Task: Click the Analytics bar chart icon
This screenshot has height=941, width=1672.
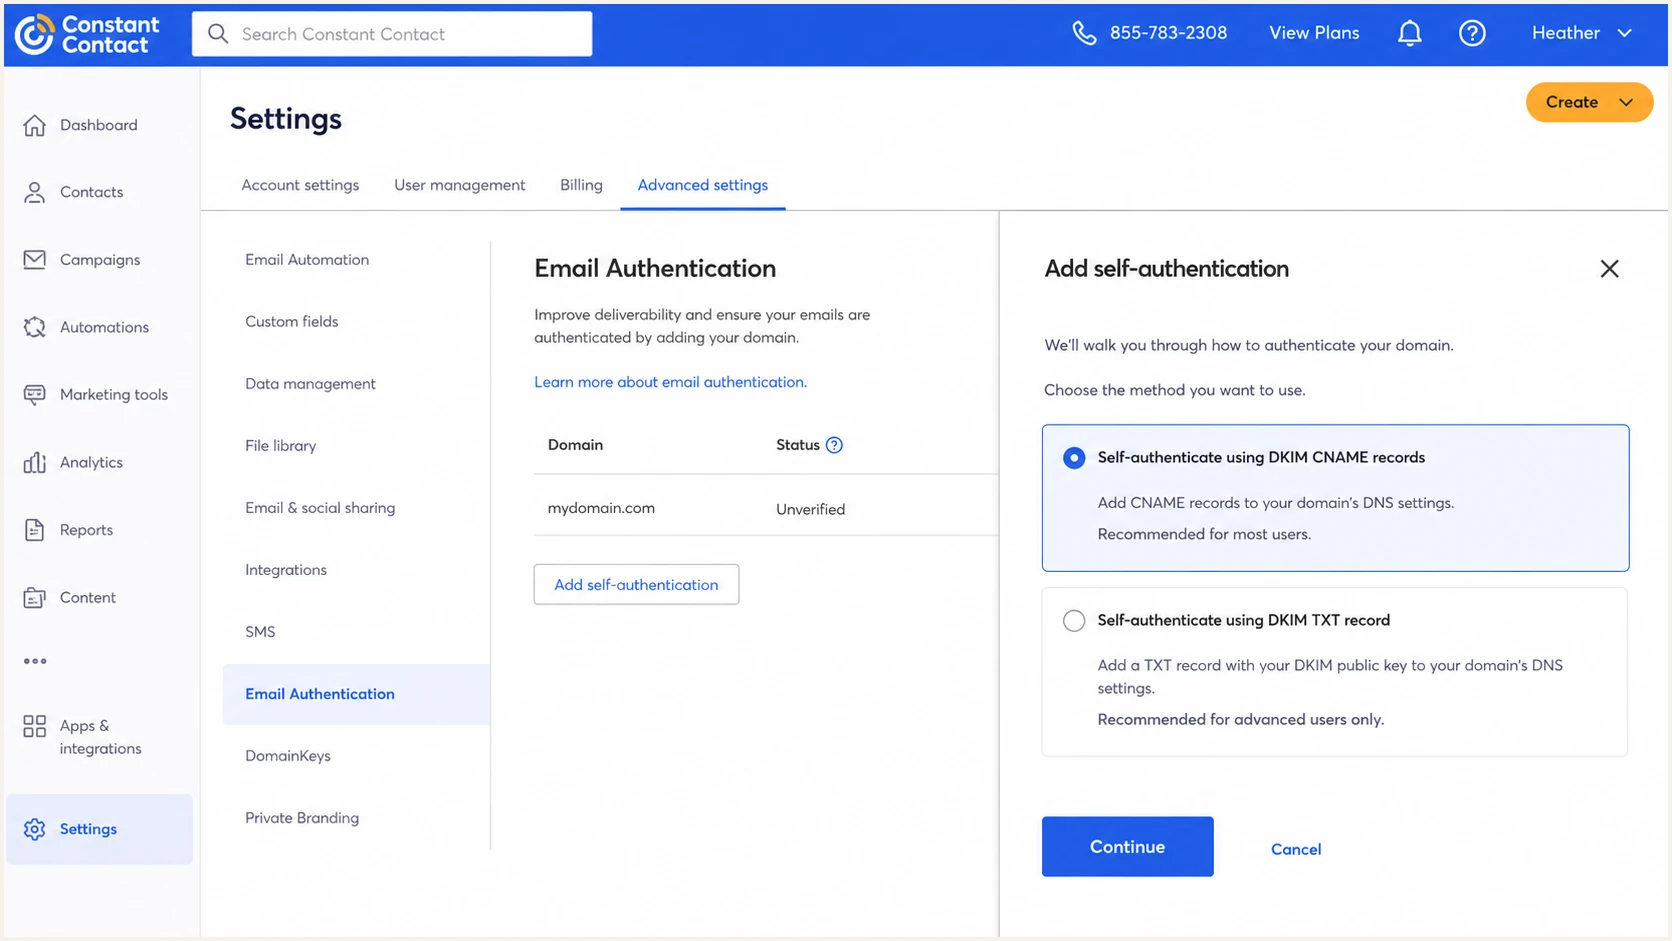Action: pyautogui.click(x=35, y=462)
